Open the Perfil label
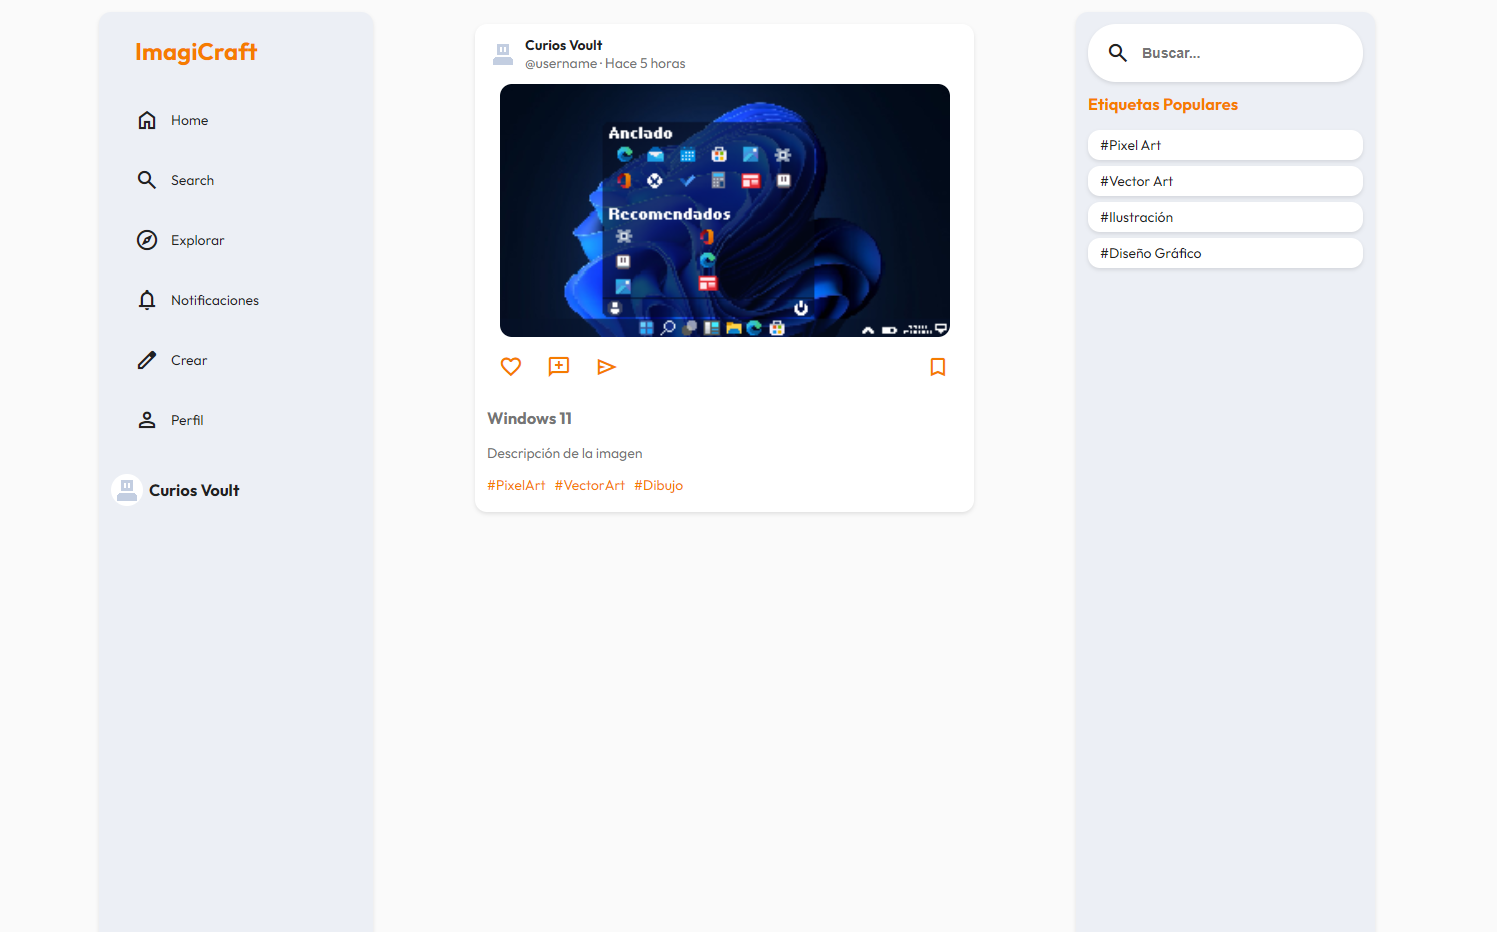This screenshot has width=1497, height=932. (187, 420)
